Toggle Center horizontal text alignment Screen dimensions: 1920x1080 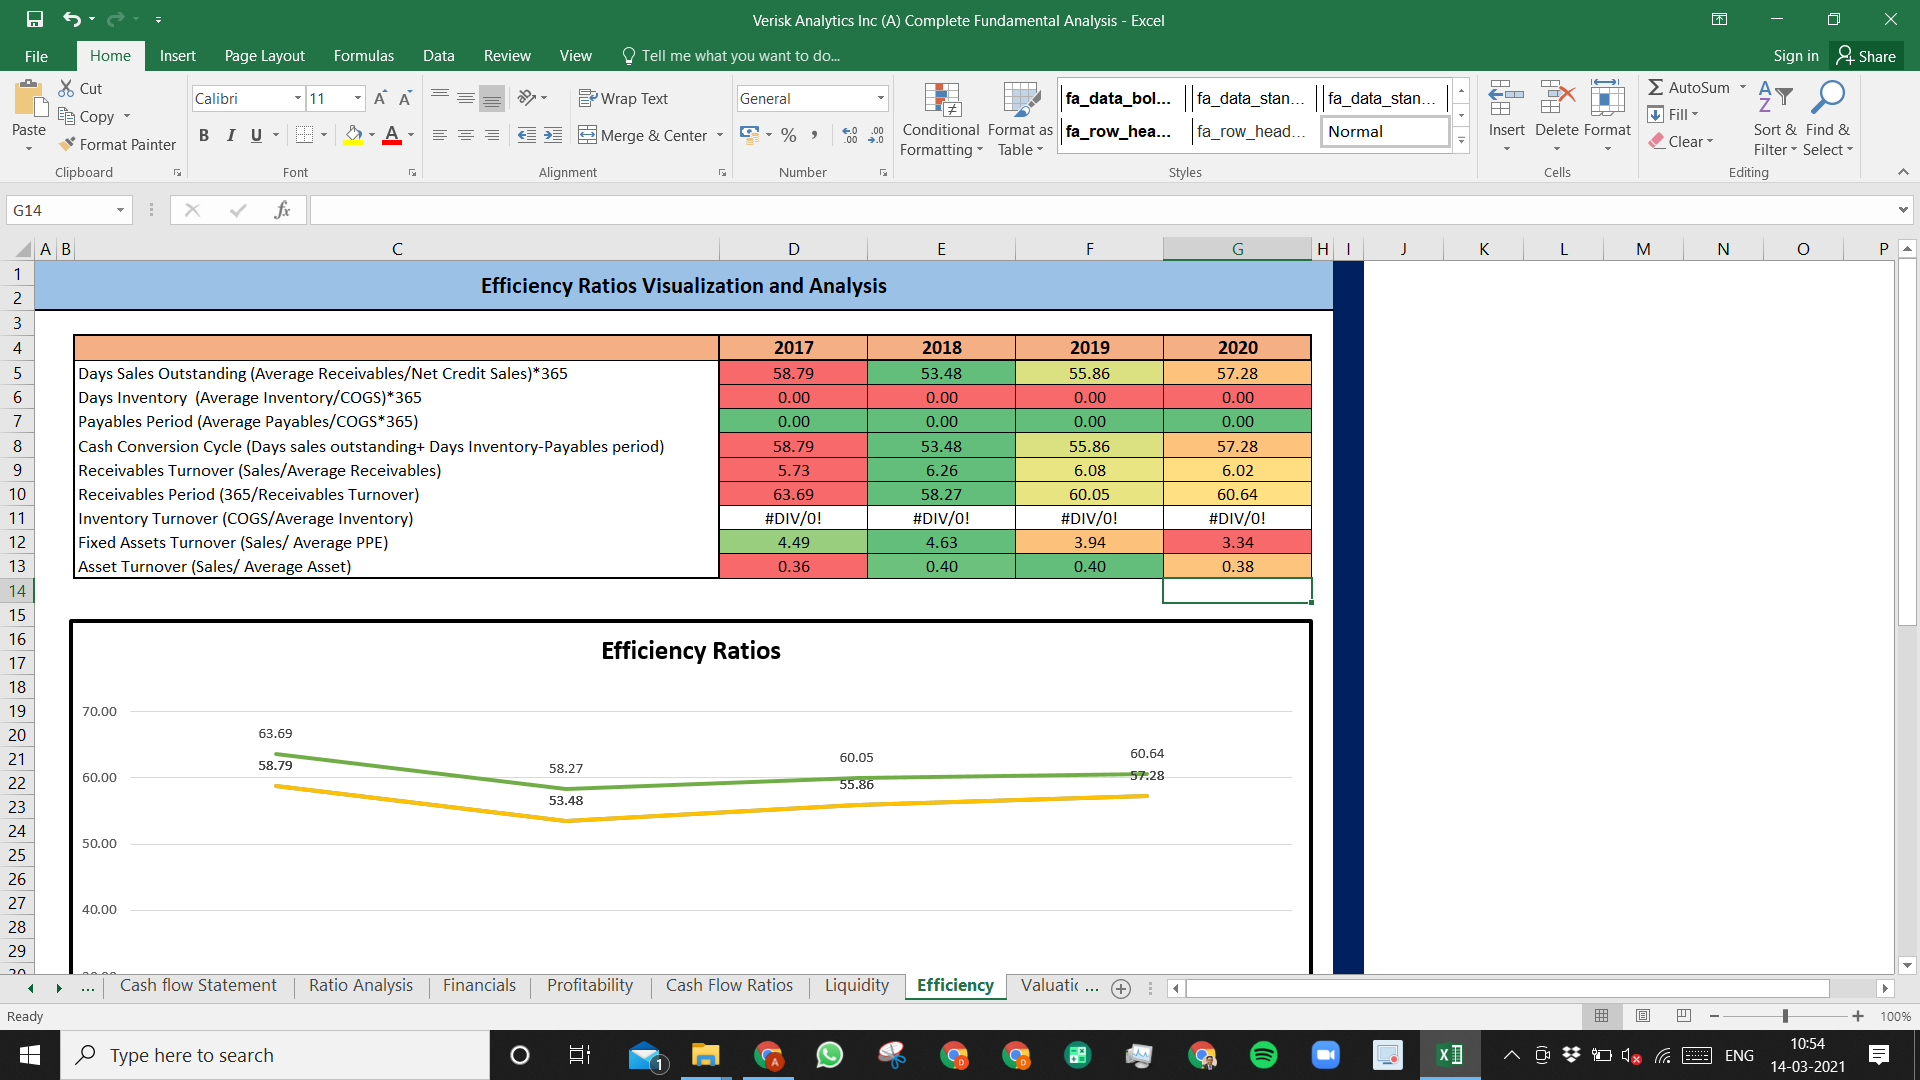tap(465, 135)
